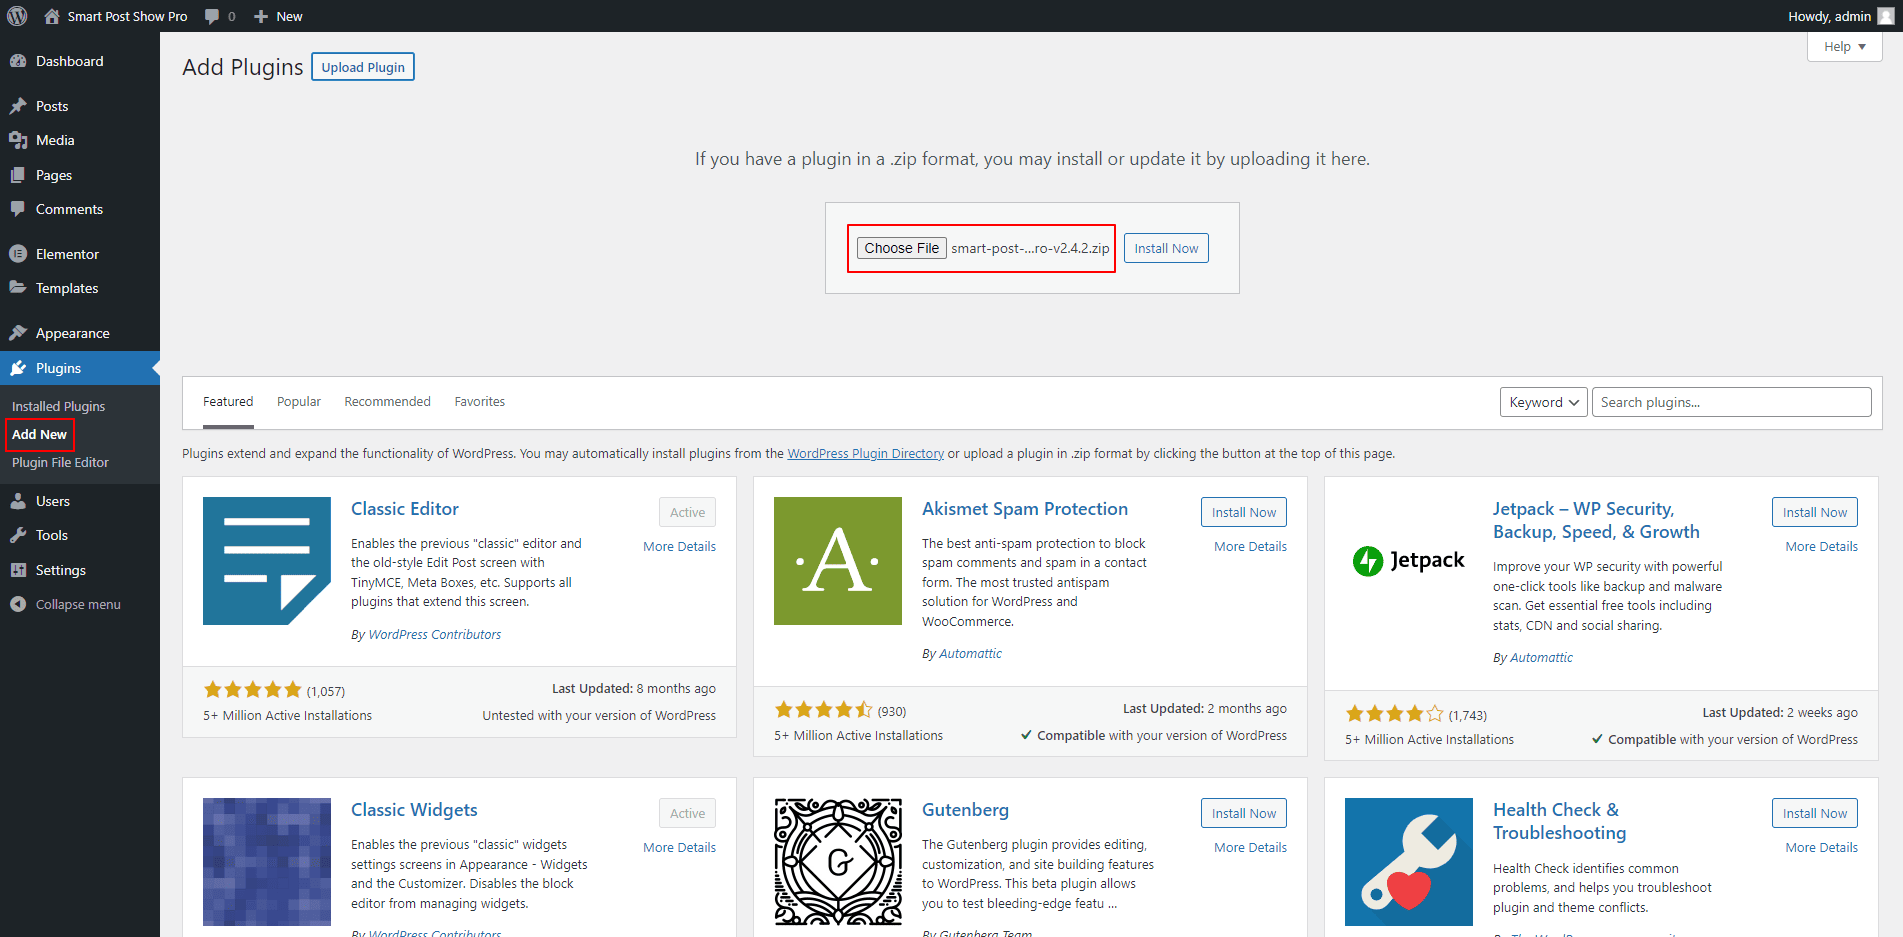This screenshot has height=937, width=1903.
Task: Open the Keyword search type dropdown
Action: [x=1543, y=402]
